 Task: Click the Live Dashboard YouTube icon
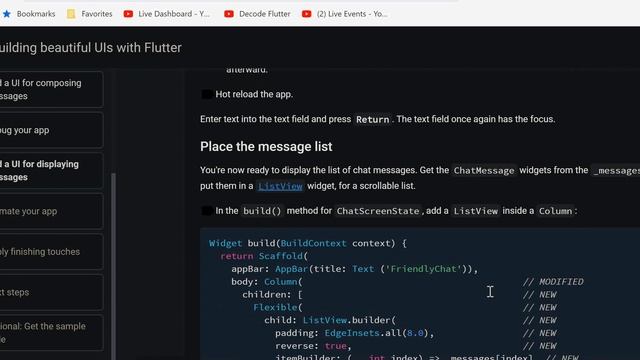coord(128,14)
